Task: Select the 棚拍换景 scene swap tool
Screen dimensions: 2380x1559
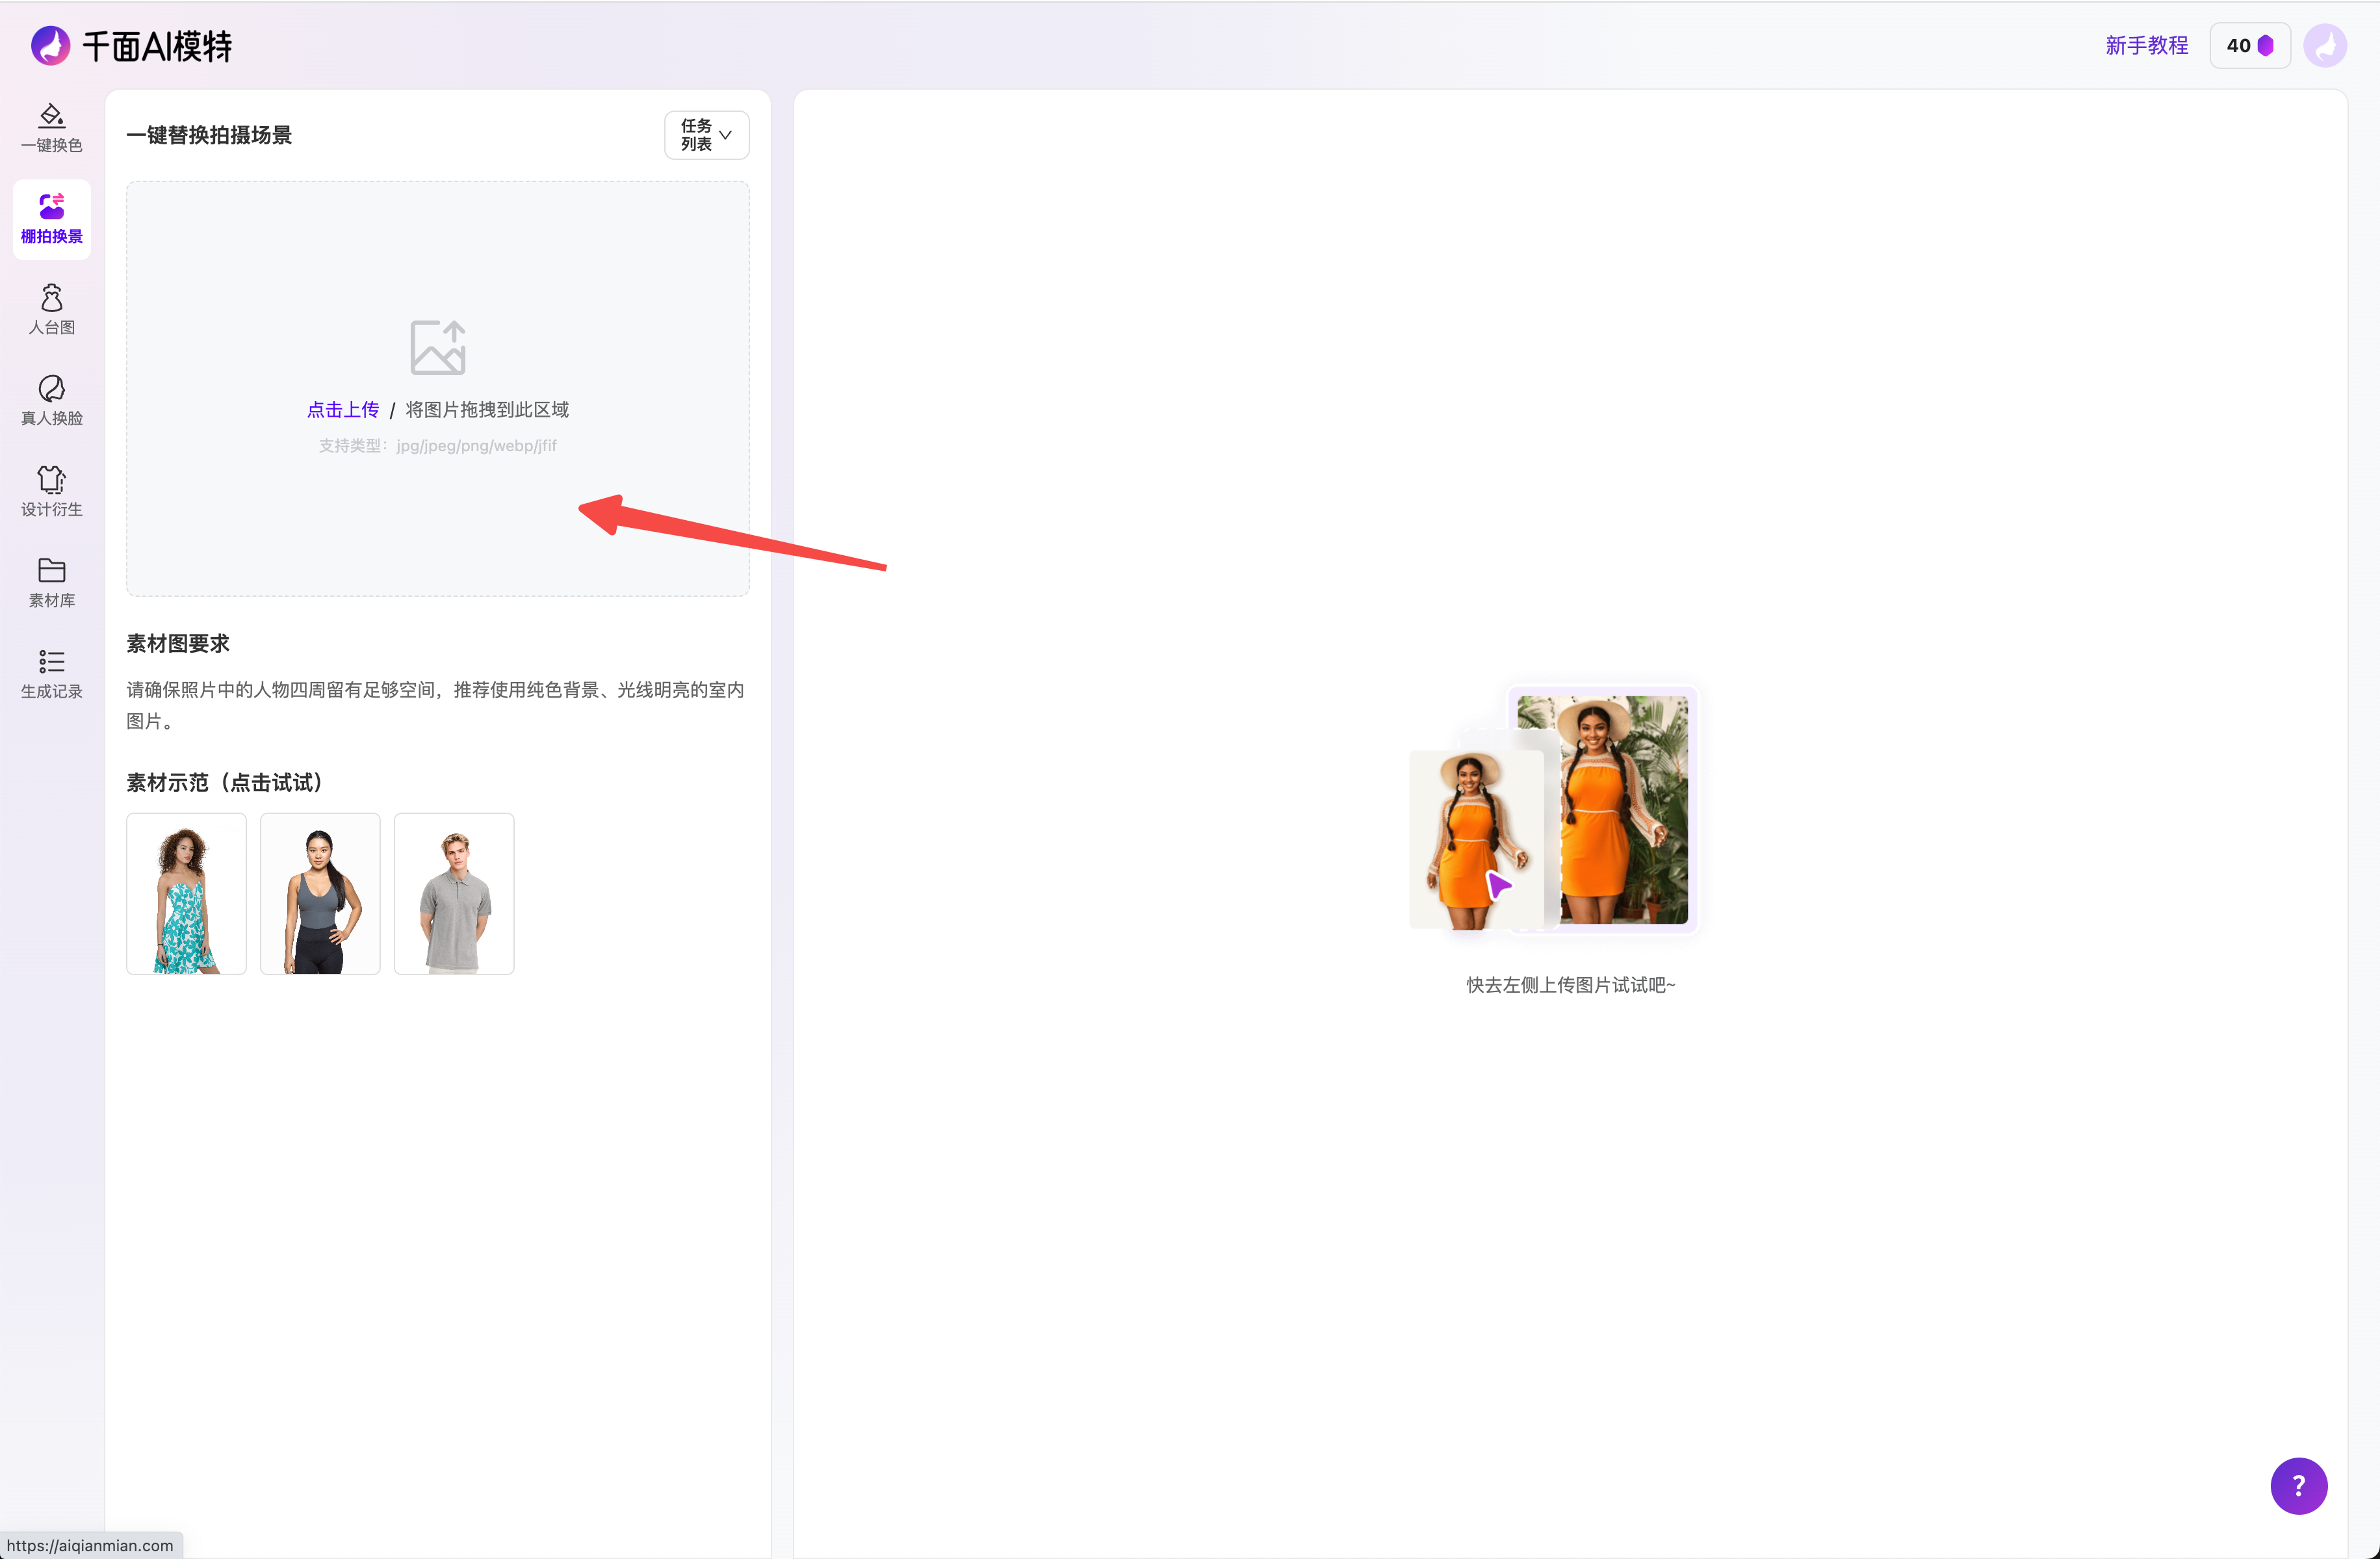Action: [x=52, y=219]
